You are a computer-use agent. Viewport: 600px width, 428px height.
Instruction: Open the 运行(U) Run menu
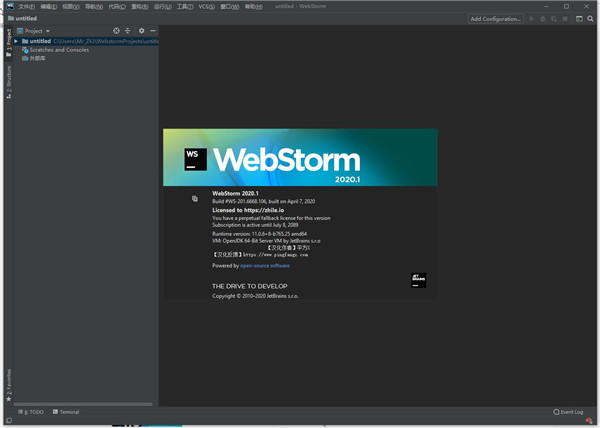pos(163,7)
